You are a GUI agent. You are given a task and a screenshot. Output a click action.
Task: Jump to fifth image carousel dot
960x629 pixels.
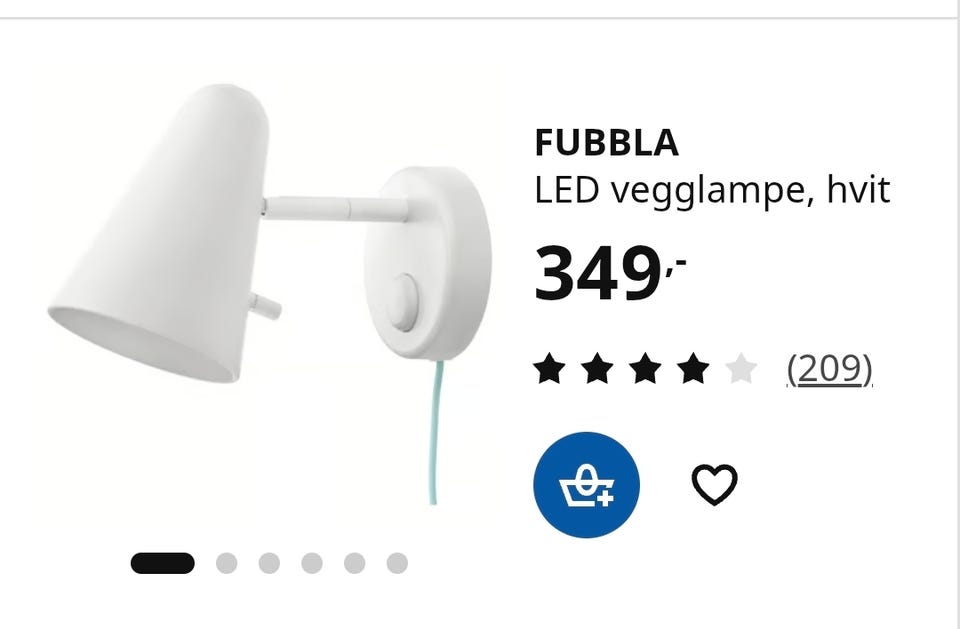click(x=354, y=563)
